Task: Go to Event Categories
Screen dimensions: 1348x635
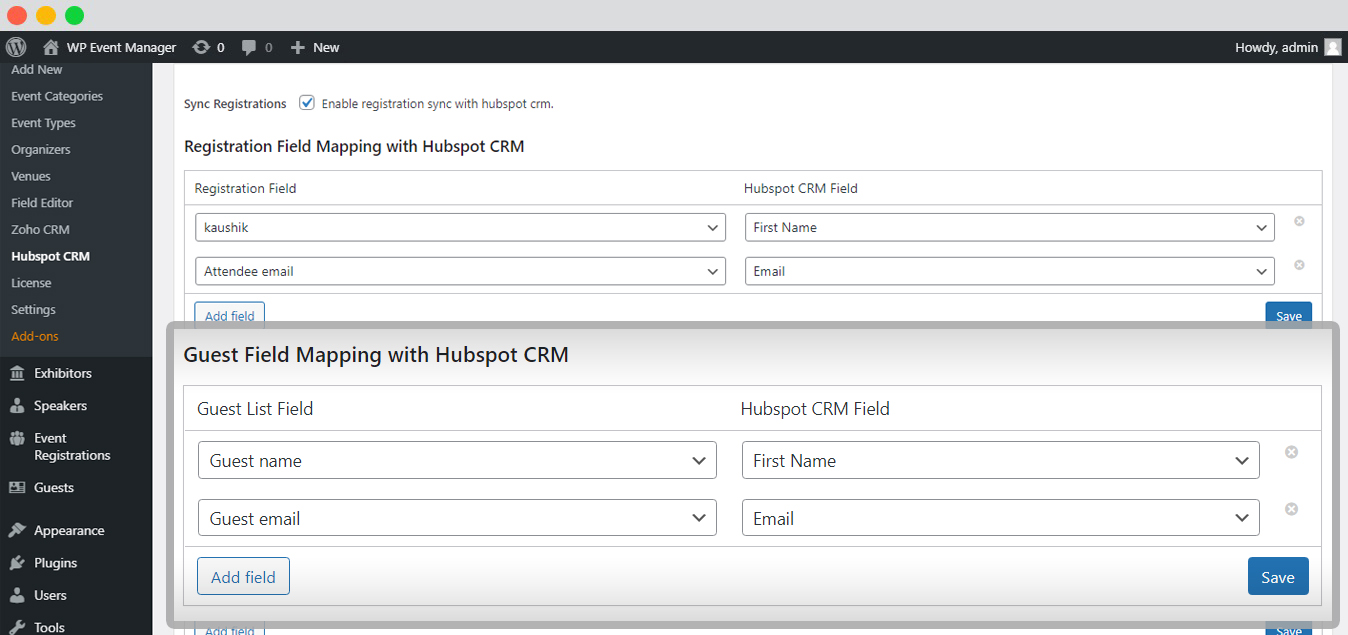Action: pos(57,96)
